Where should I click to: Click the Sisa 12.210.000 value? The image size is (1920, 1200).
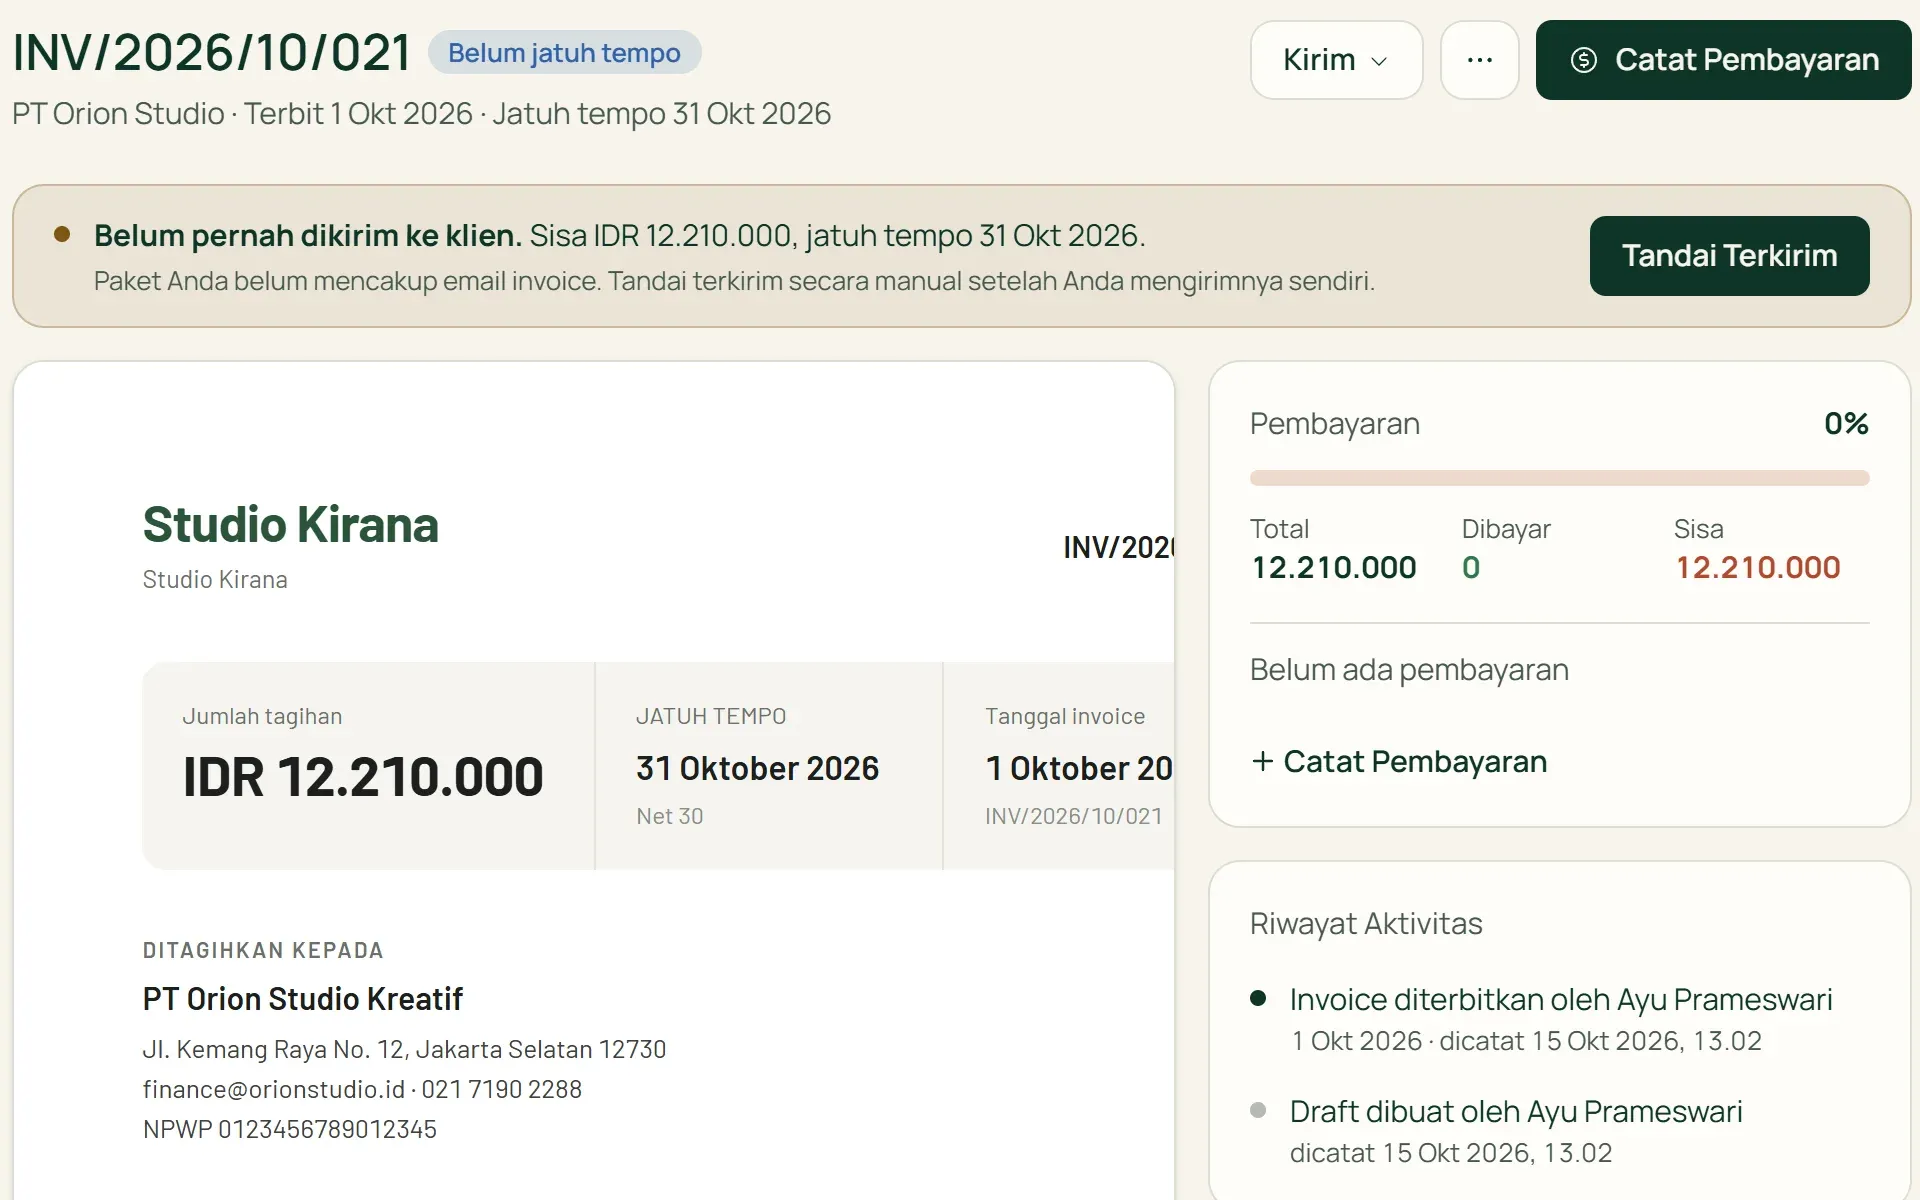[1757, 568]
